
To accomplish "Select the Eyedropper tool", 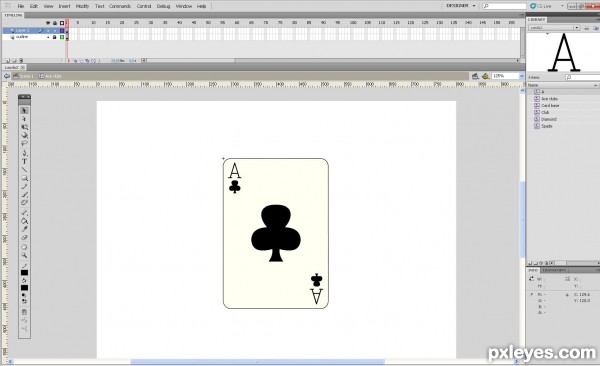I will tap(24, 229).
